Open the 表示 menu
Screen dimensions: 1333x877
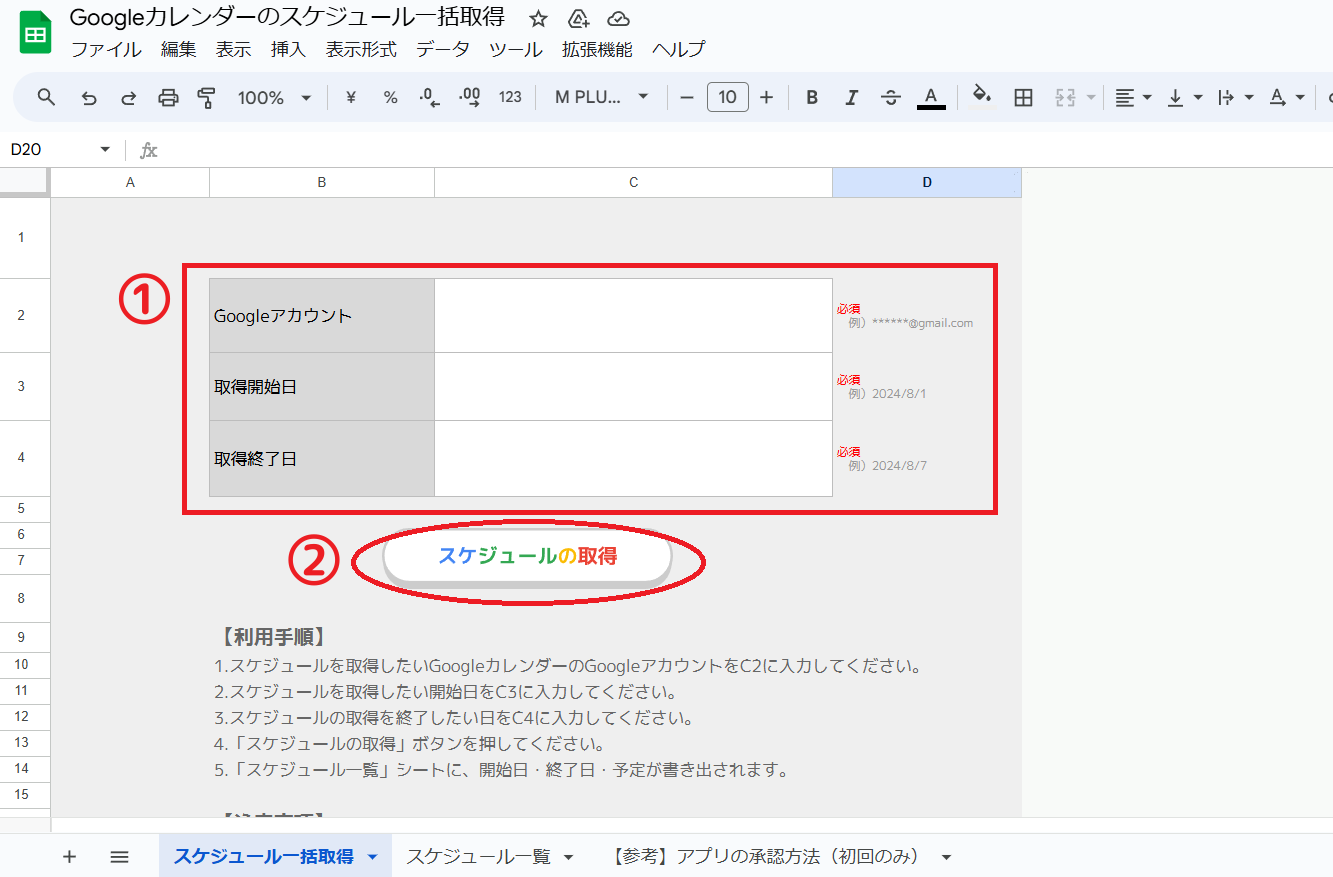click(233, 49)
